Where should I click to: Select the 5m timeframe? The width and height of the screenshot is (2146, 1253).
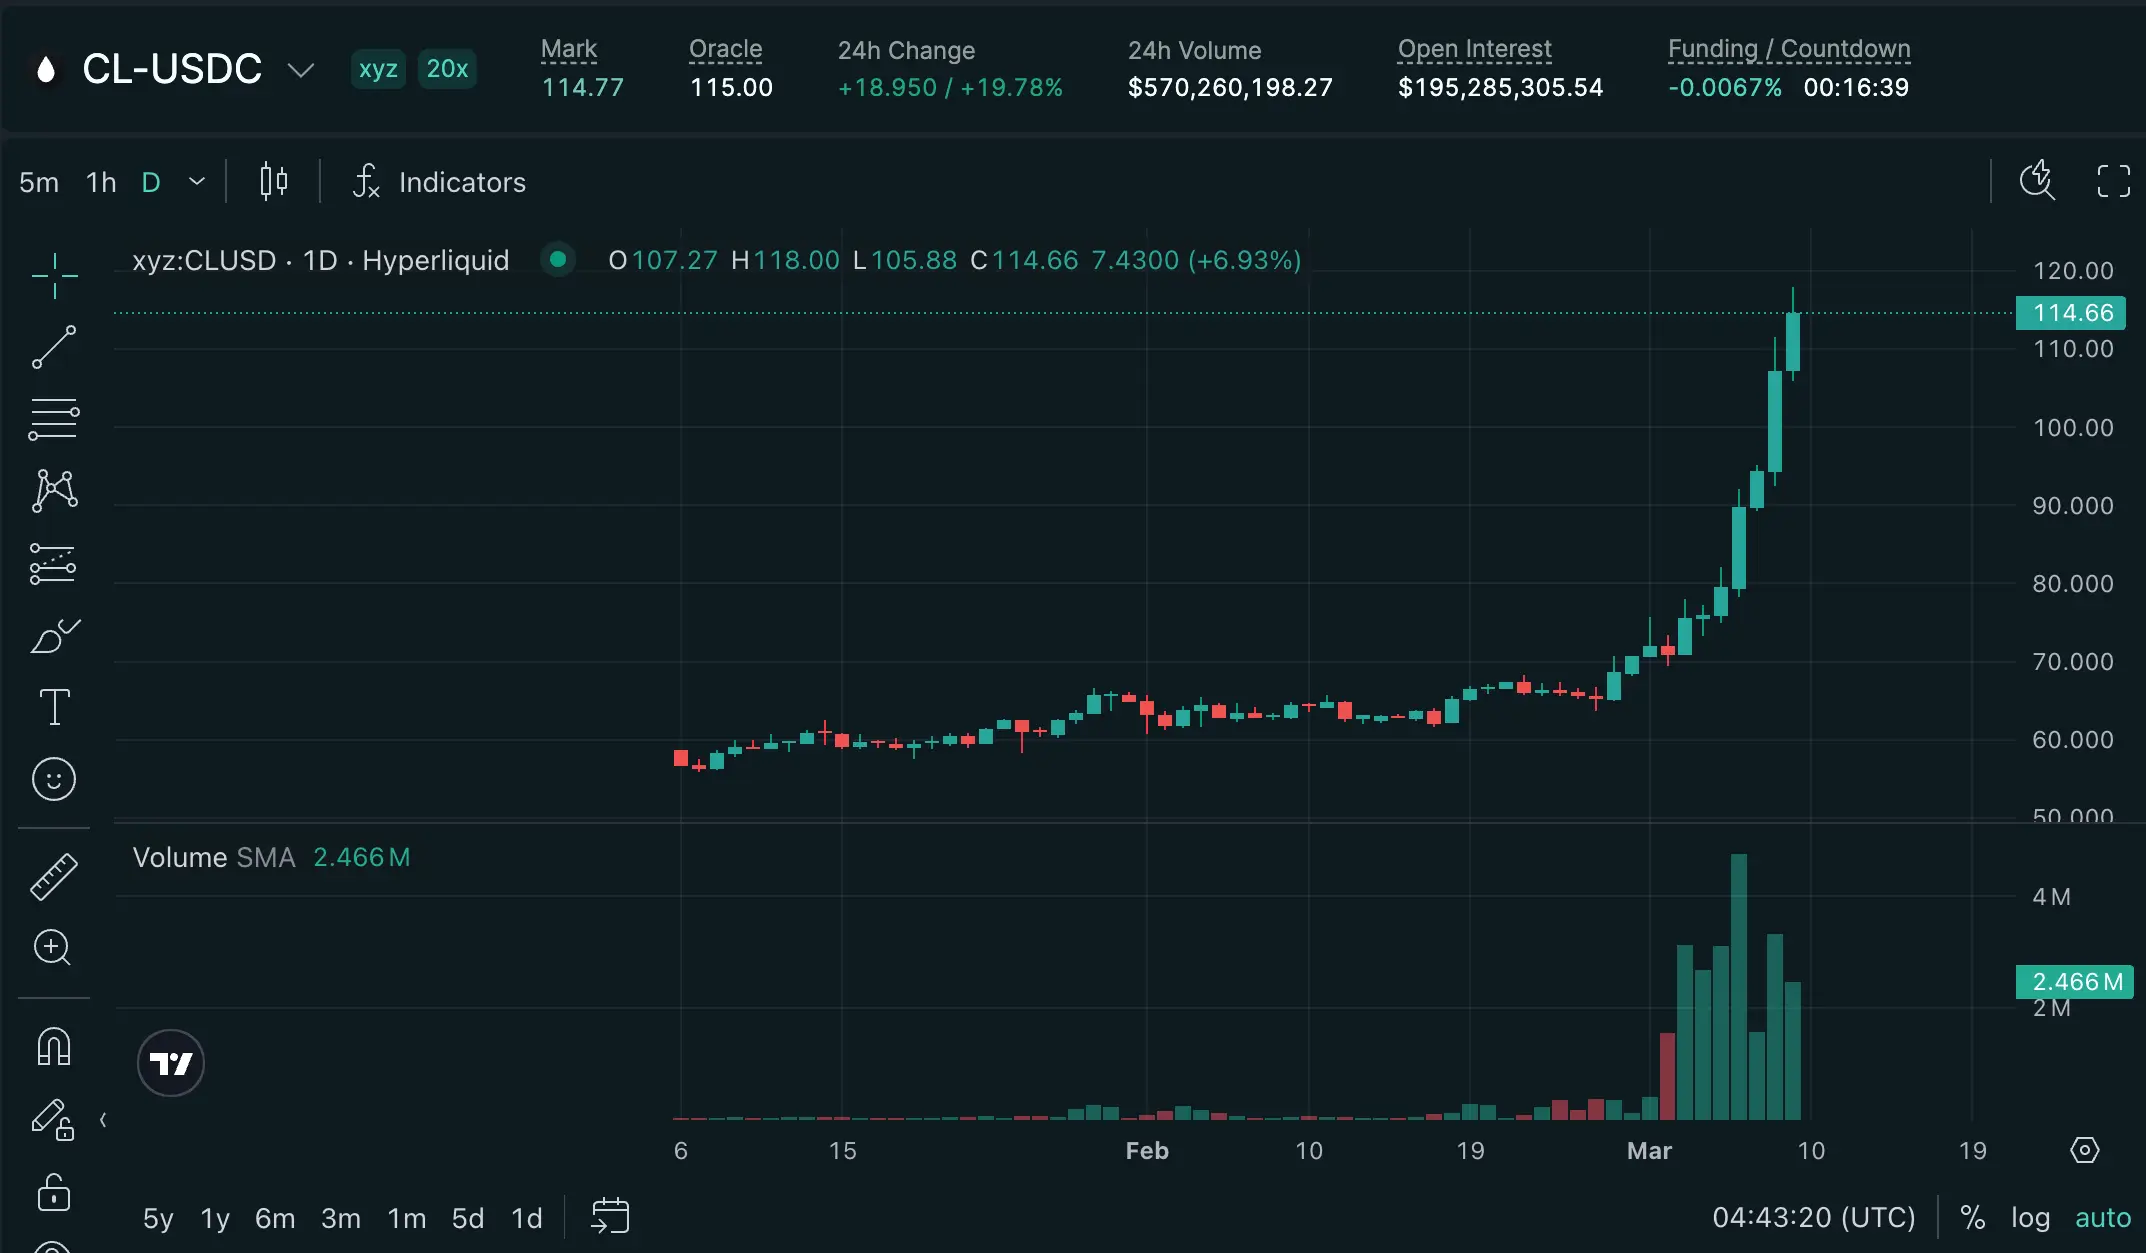(x=39, y=182)
